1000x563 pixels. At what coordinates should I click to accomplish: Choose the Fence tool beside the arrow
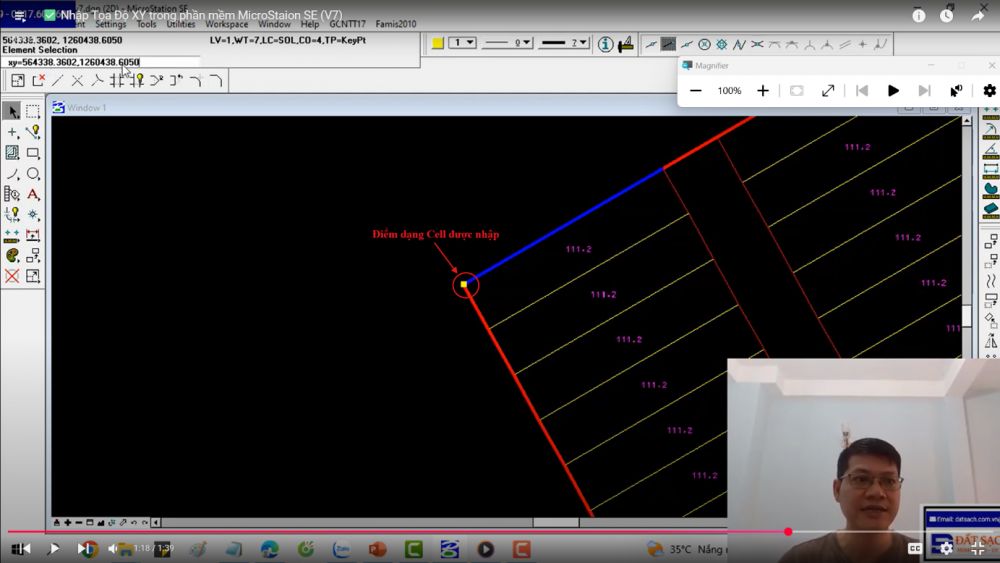coord(33,111)
